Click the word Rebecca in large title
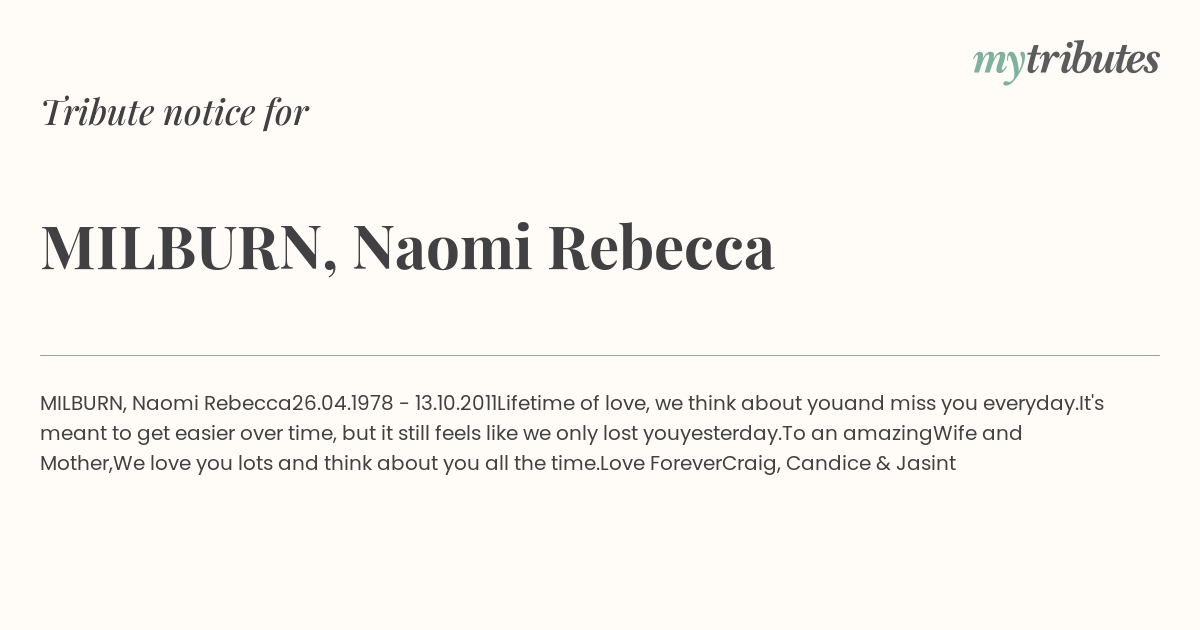The width and height of the screenshot is (1200, 630). tap(662, 247)
